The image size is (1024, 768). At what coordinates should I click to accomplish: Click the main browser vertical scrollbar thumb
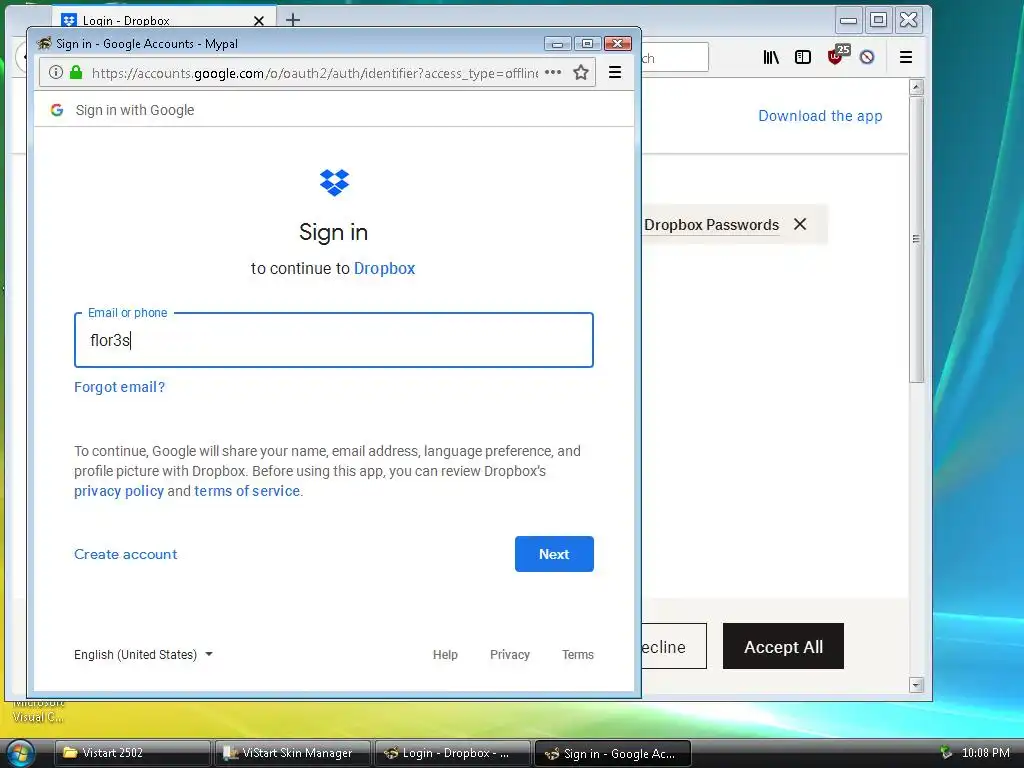click(916, 239)
